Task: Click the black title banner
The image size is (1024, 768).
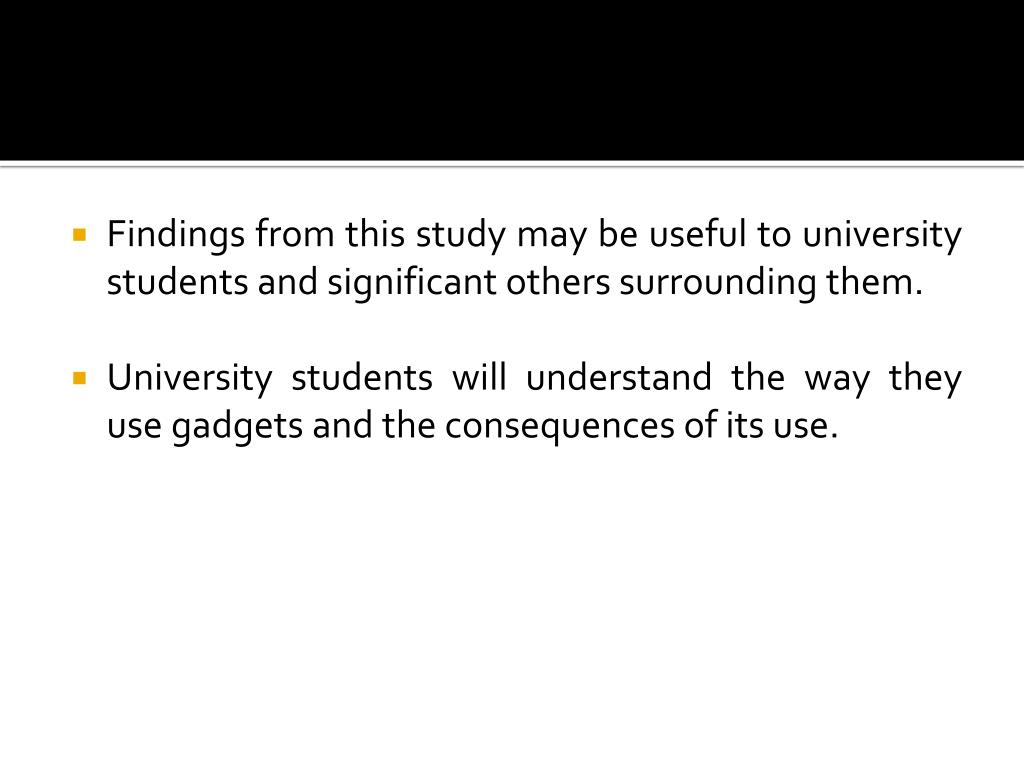Action: [512, 80]
